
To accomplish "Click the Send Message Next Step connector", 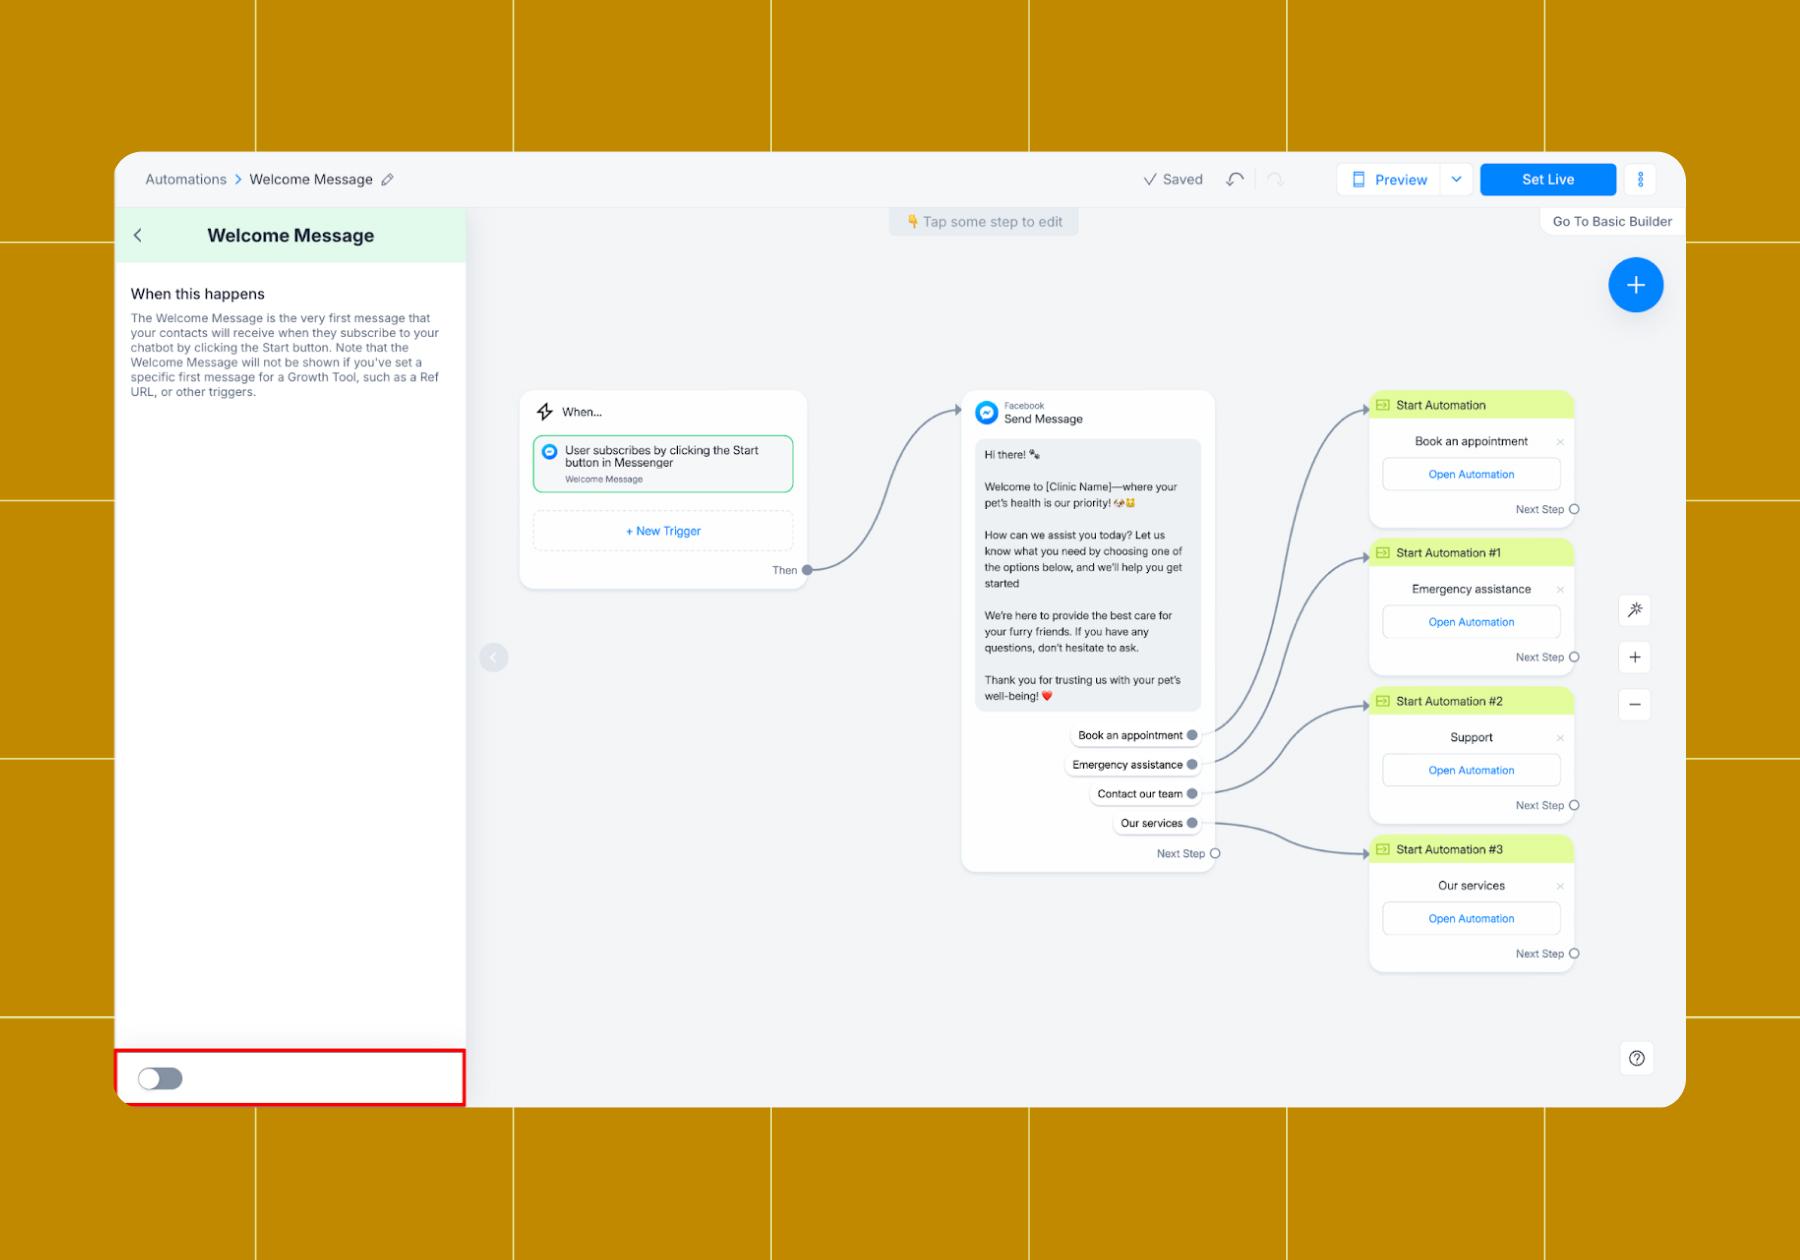I will point(1215,854).
